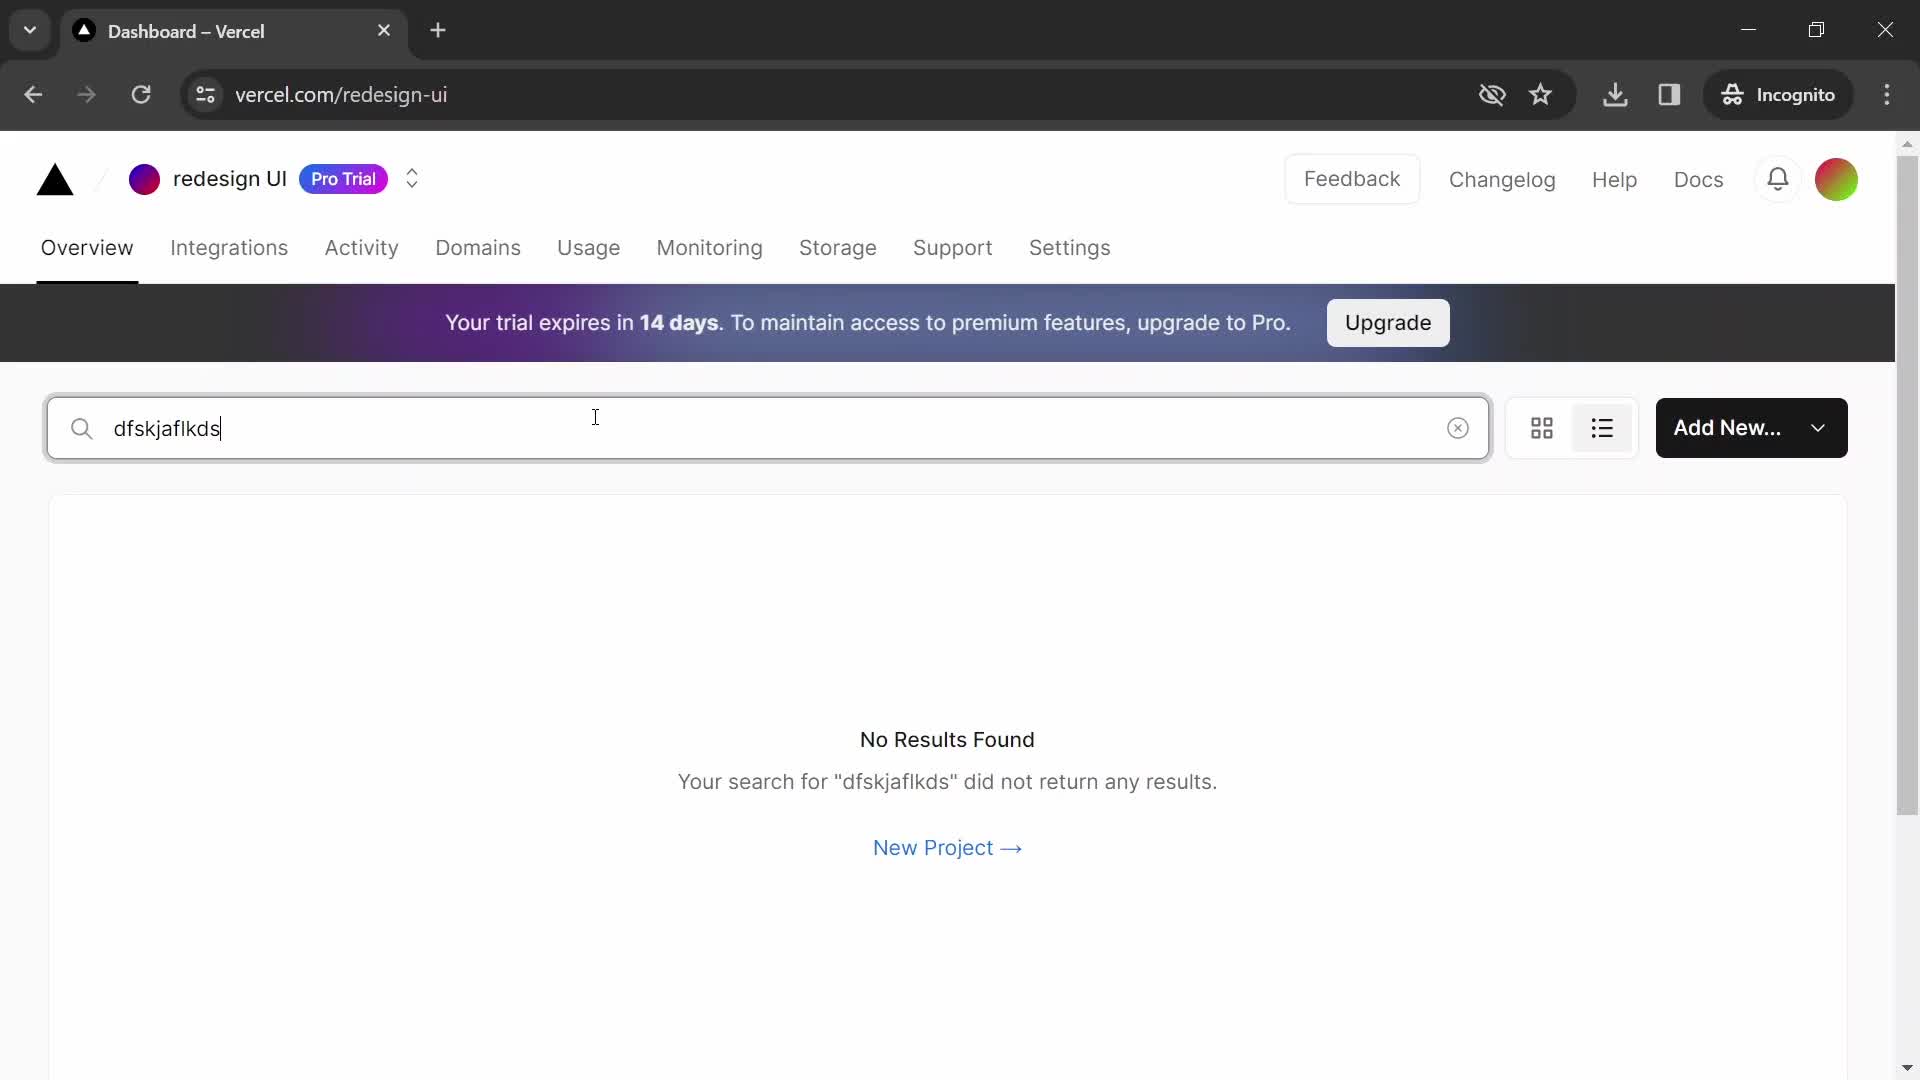Open the downloads indicator dropdown
Screen dimensions: 1920x1080
(1615, 94)
